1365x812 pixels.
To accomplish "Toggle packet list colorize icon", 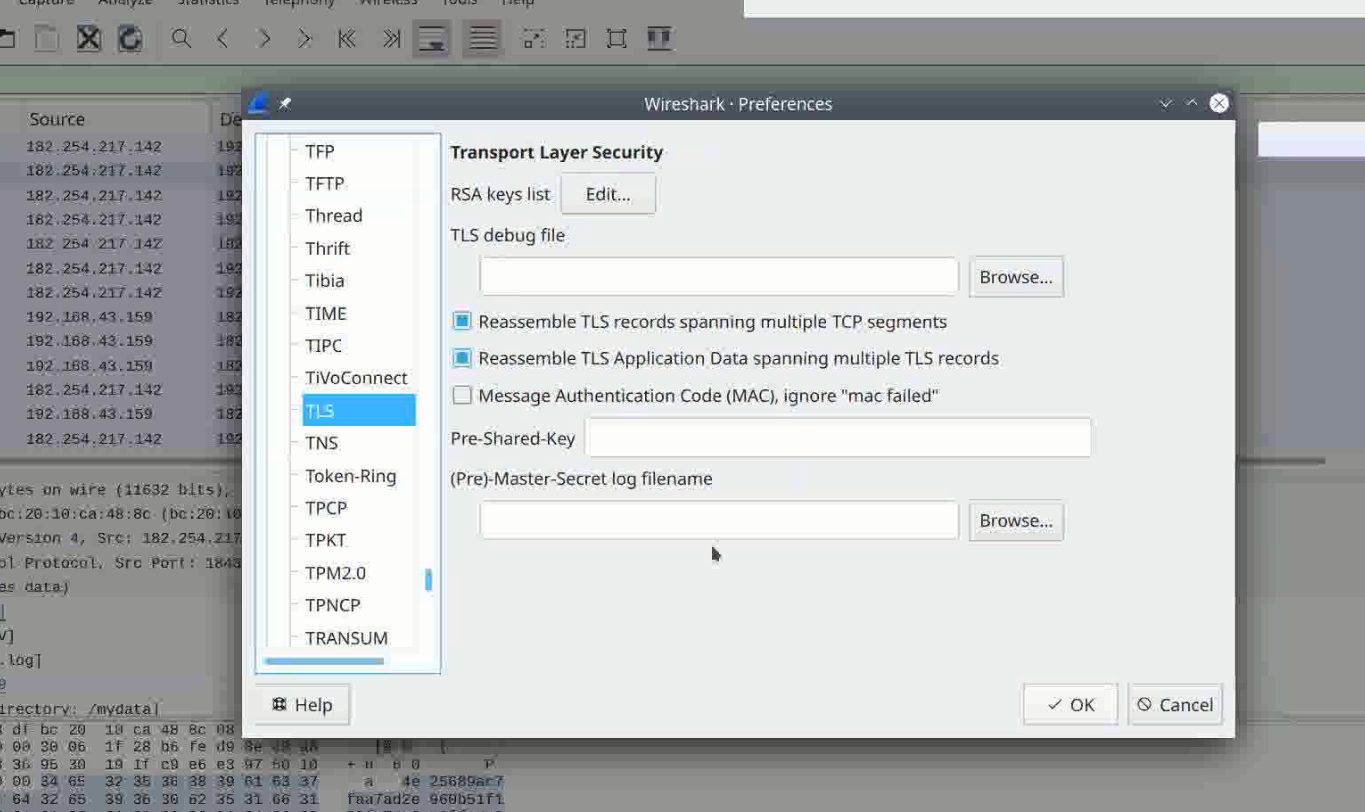I will pos(482,39).
